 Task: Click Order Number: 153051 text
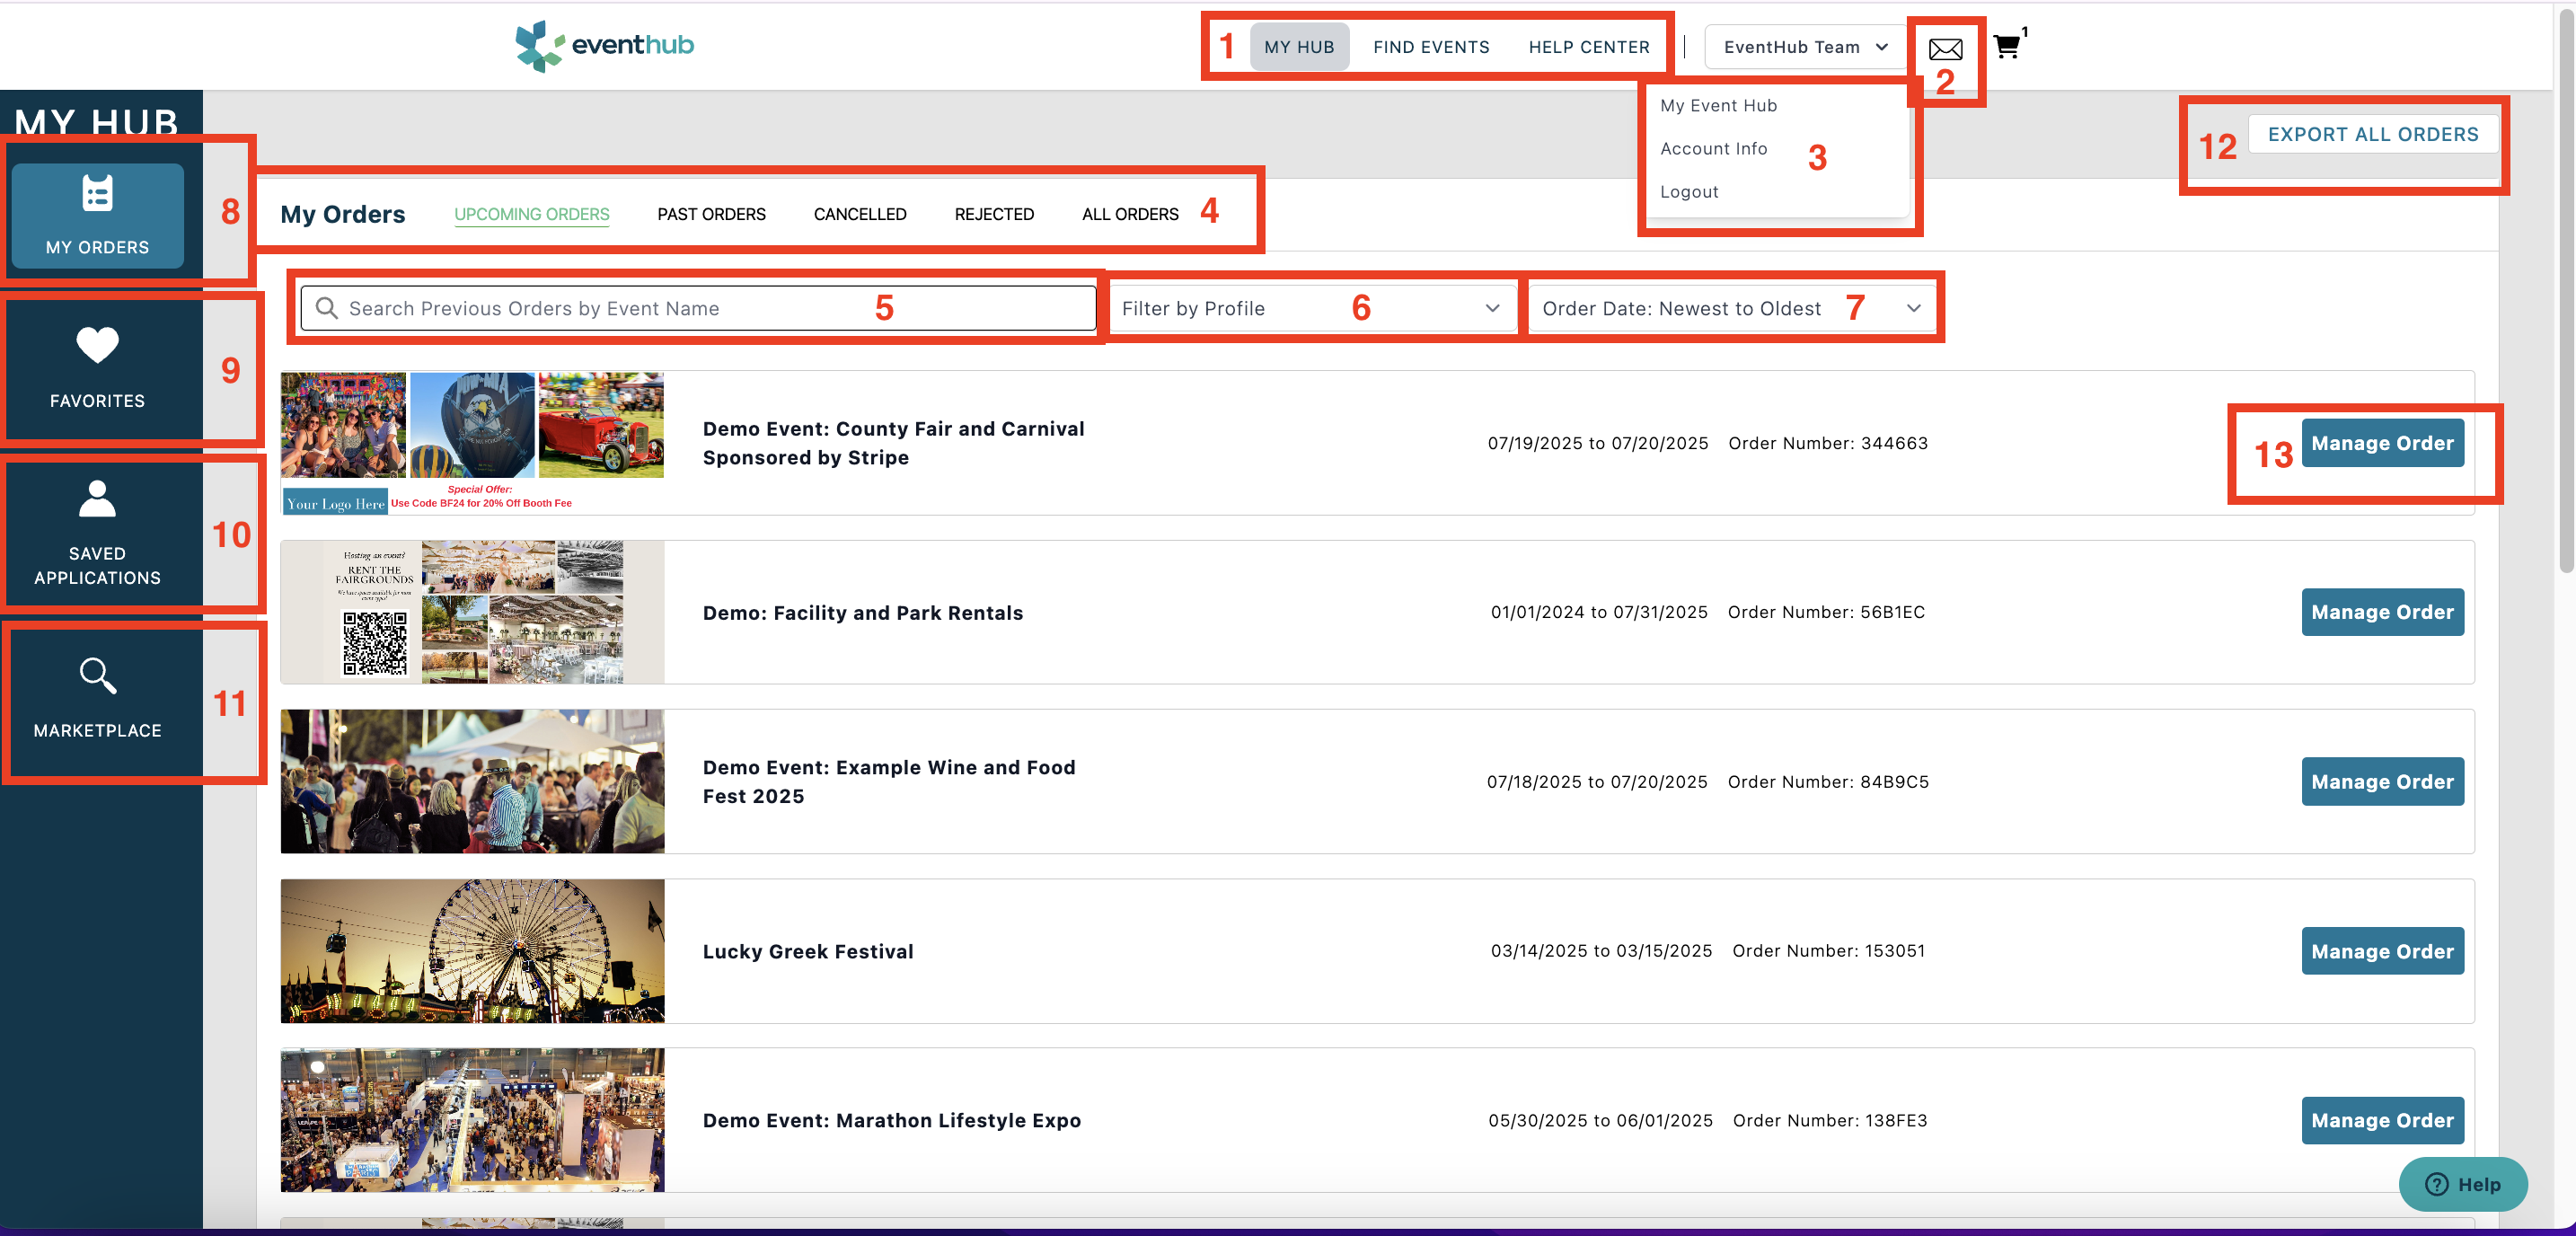pyautogui.click(x=1828, y=951)
